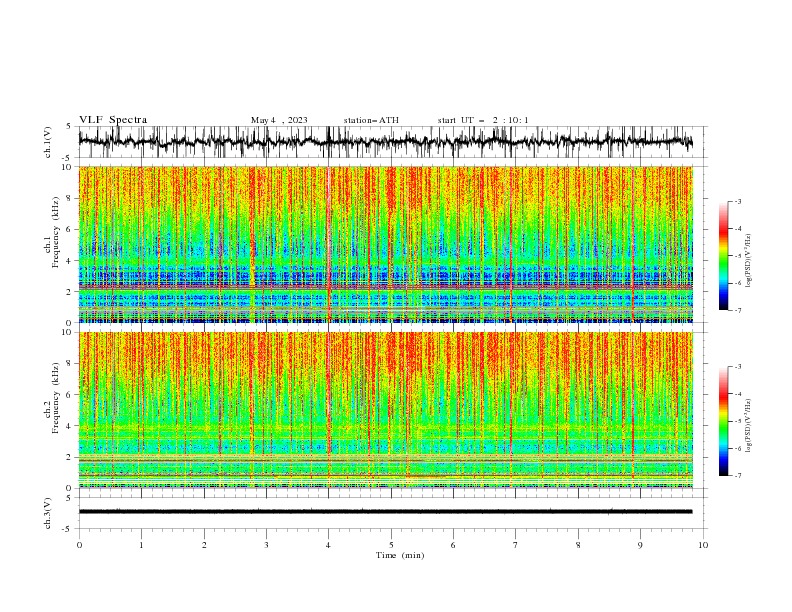This screenshot has width=792, height=612.
Task: Click time axis tick label "10"
Action: click(x=703, y=545)
